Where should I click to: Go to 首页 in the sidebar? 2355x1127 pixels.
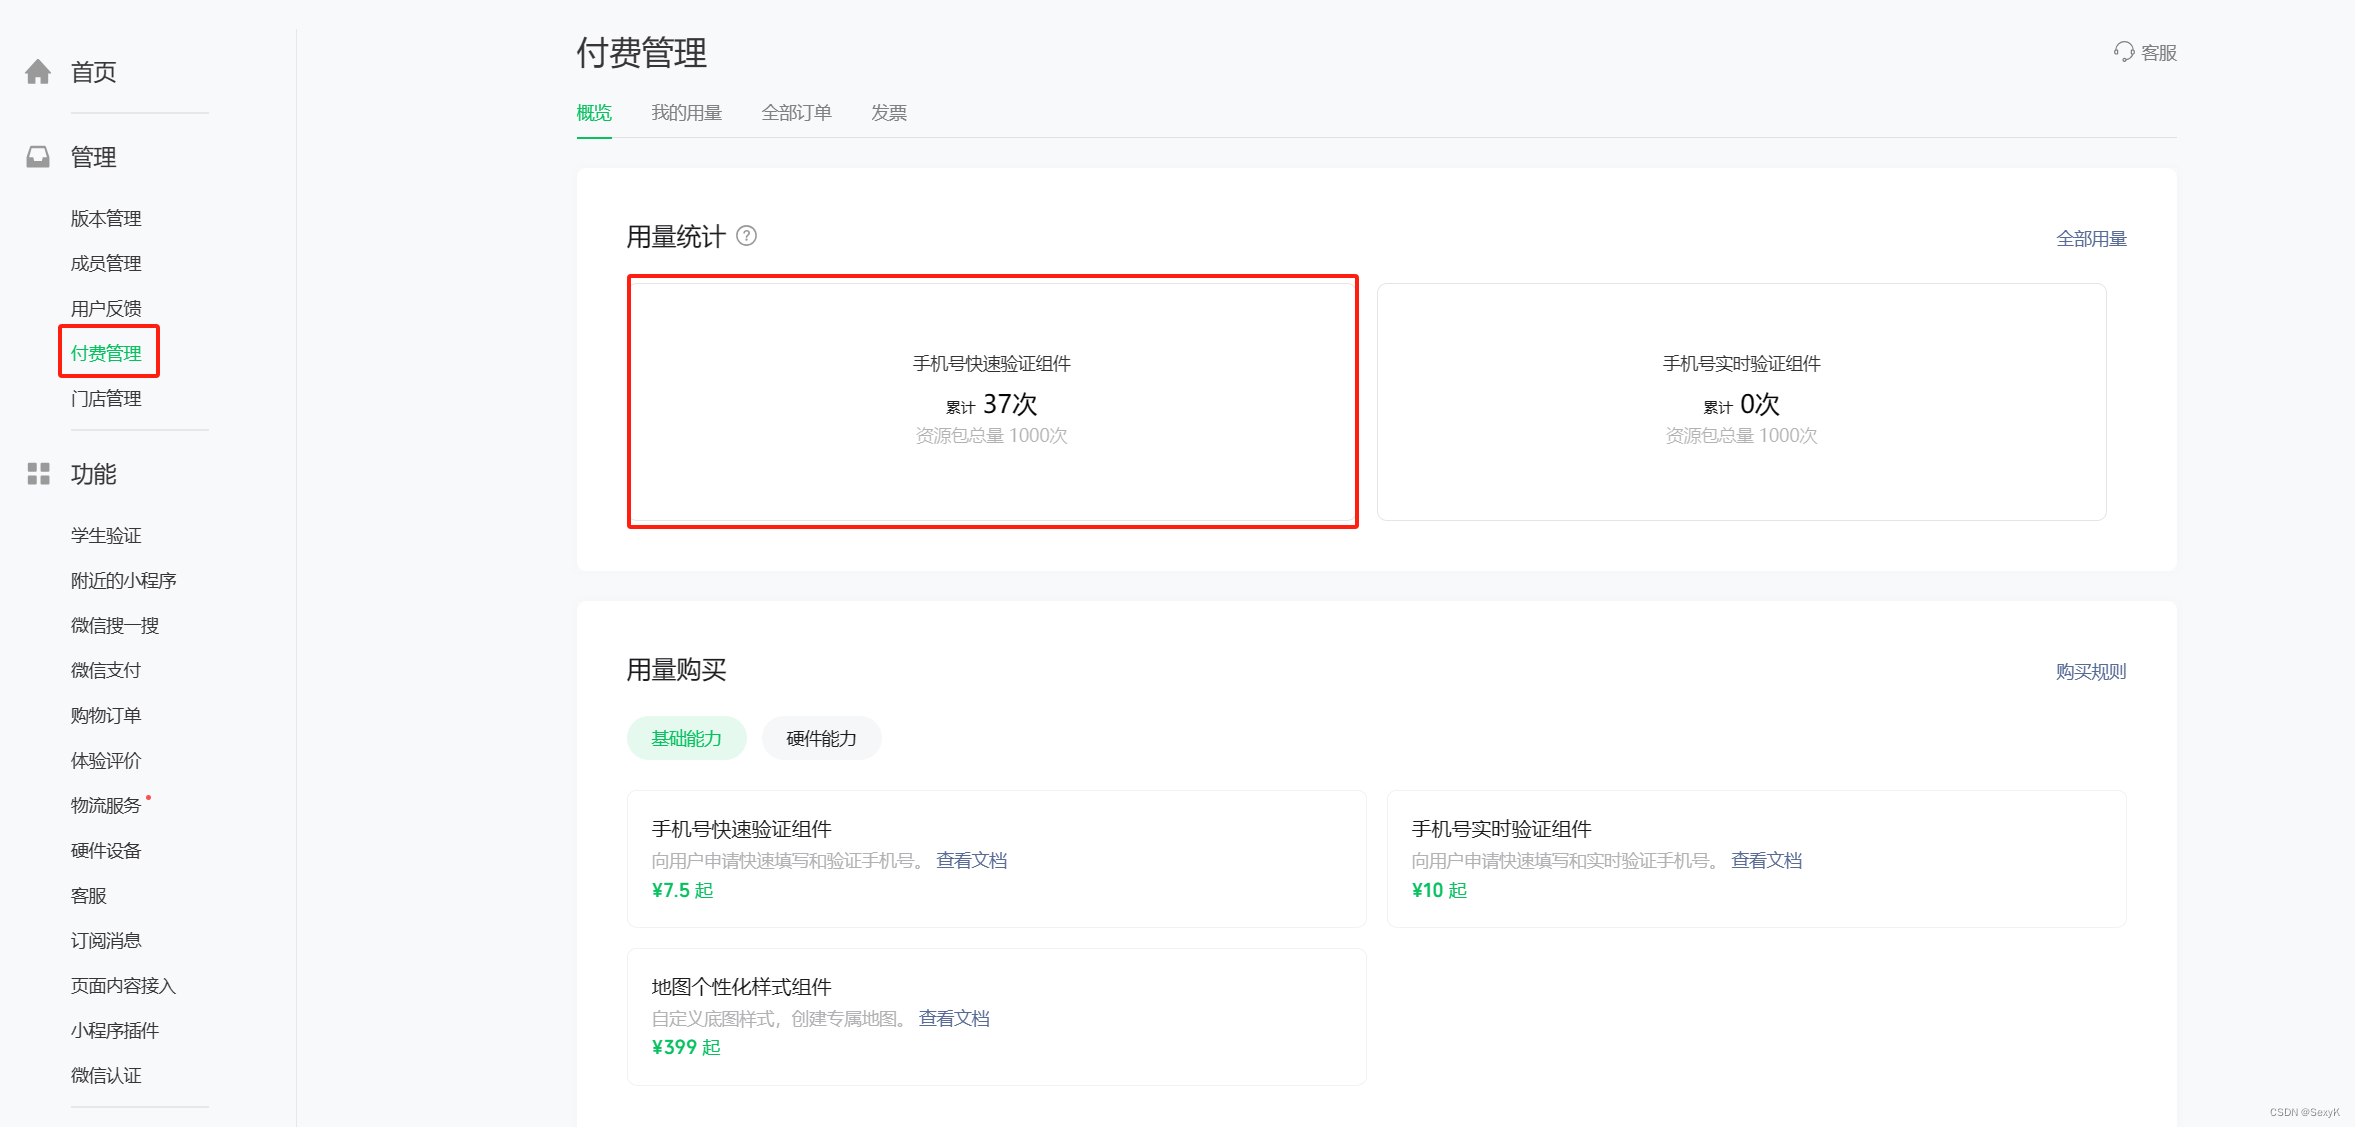[x=94, y=72]
